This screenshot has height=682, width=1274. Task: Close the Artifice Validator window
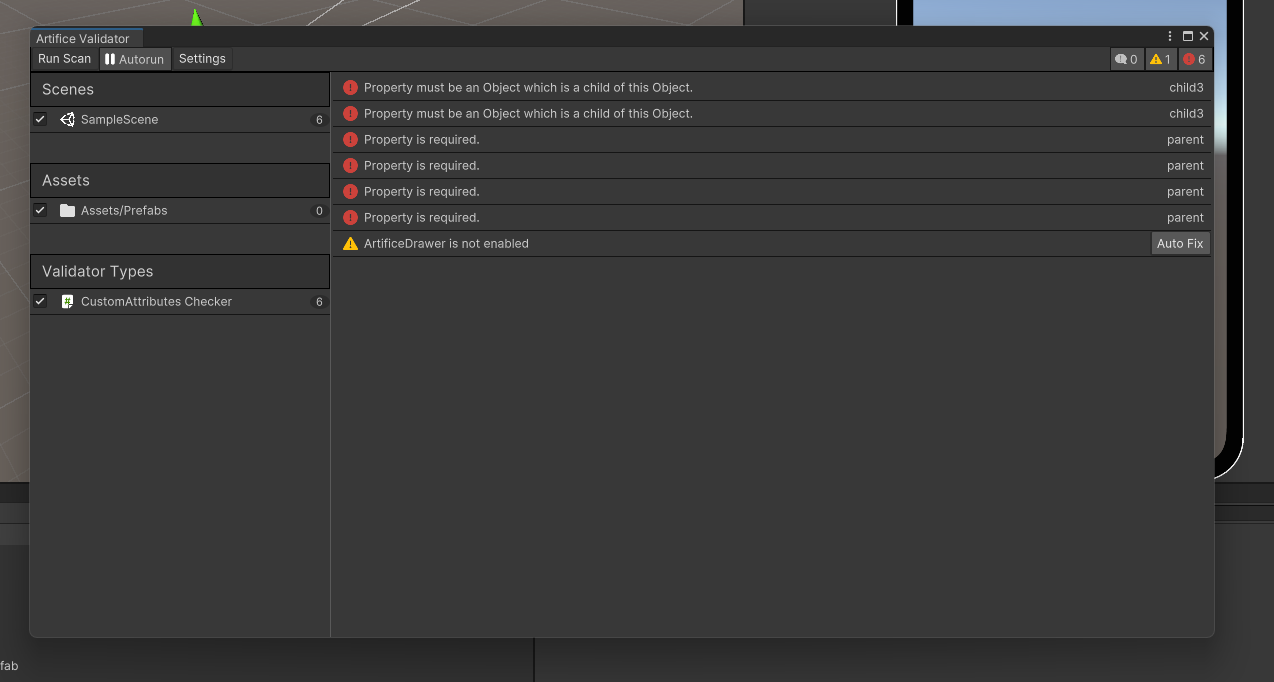[1204, 36]
